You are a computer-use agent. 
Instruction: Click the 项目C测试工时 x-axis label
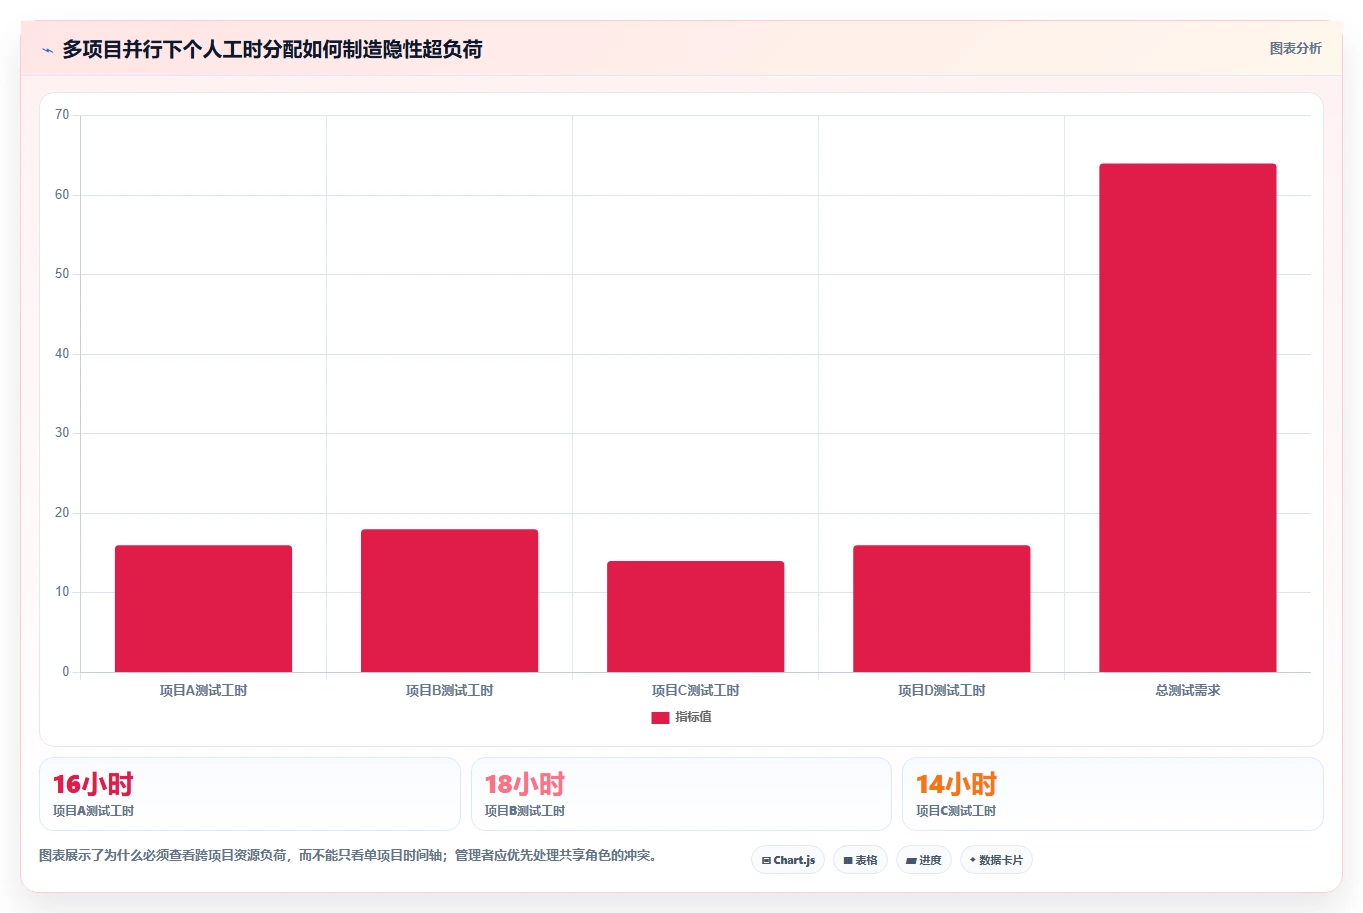[695, 690]
